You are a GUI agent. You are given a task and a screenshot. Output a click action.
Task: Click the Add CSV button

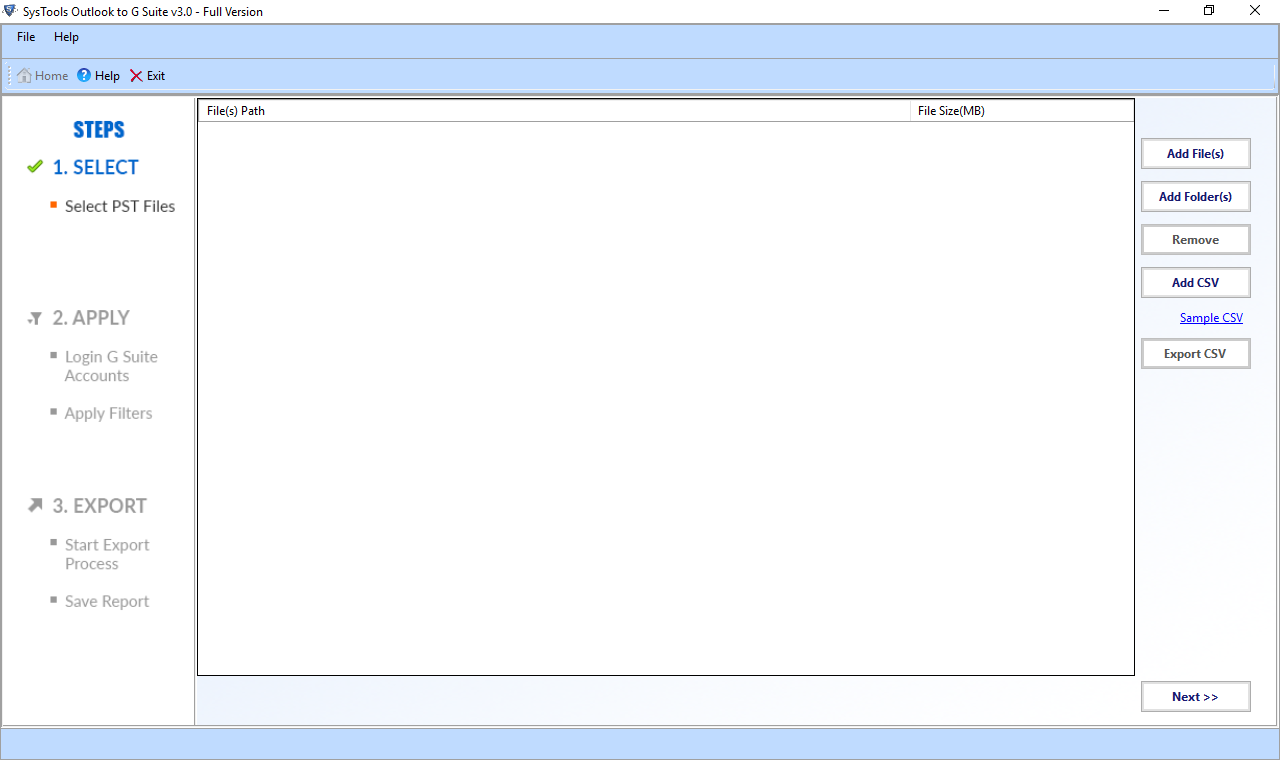click(1196, 283)
